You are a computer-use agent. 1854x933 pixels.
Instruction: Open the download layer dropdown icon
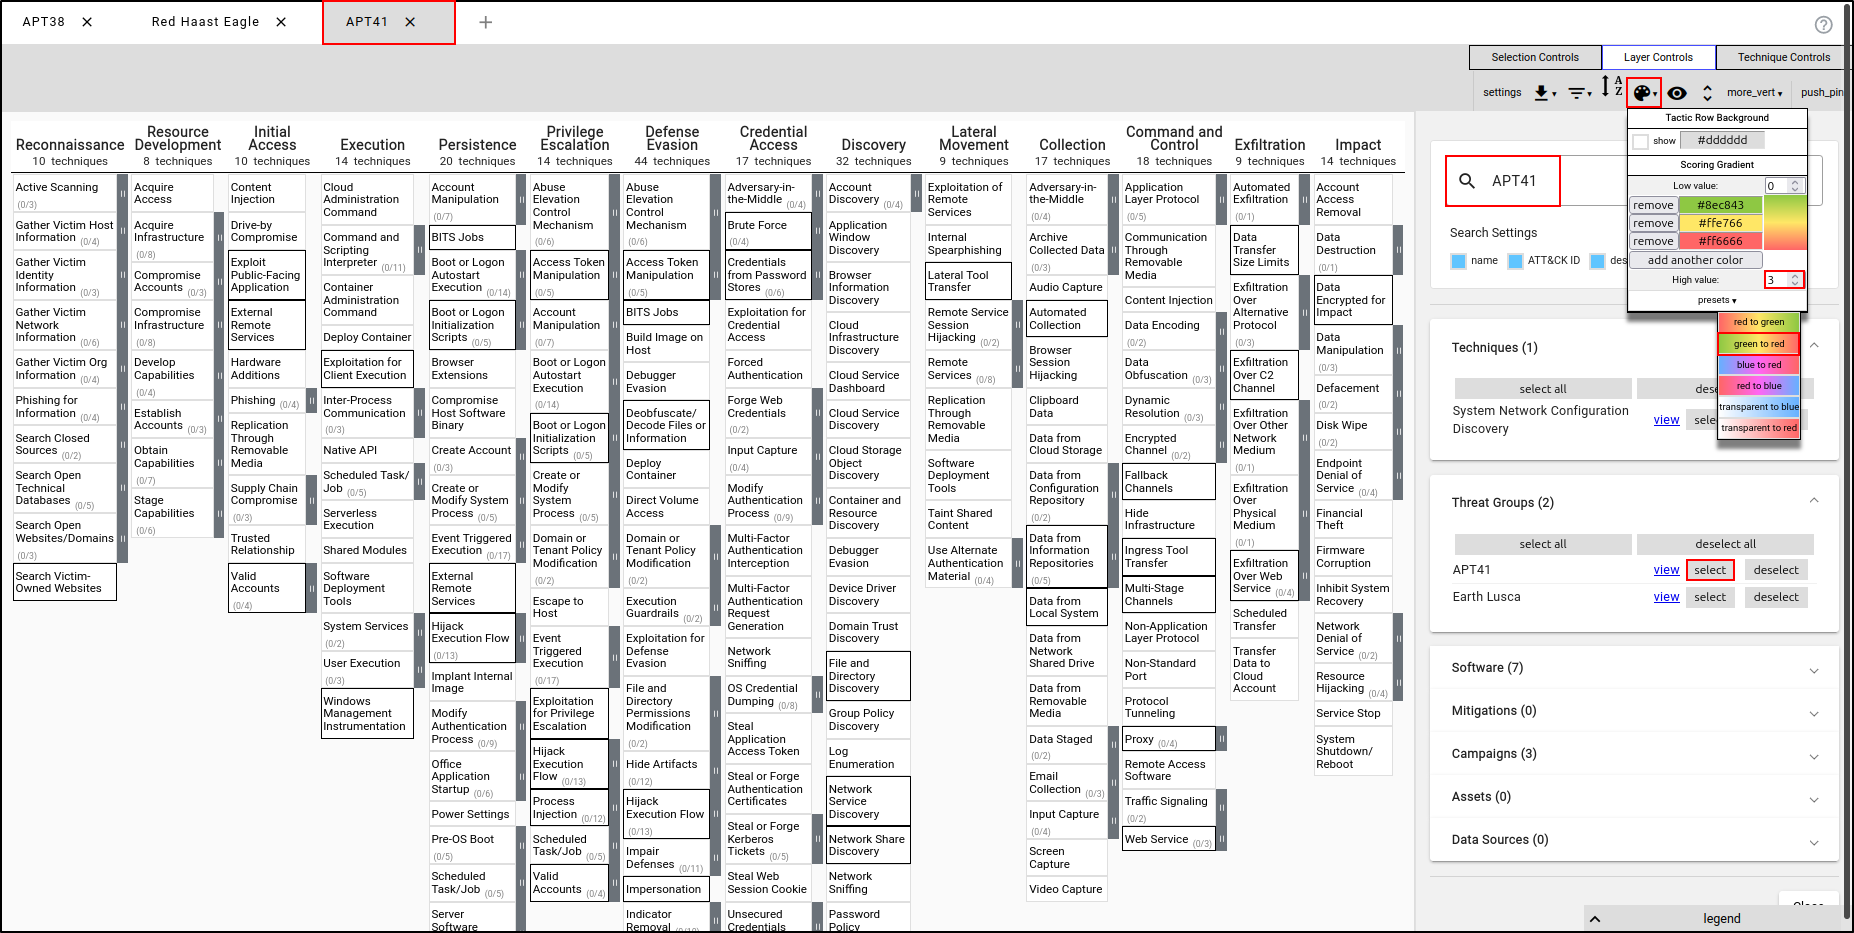pyautogui.click(x=1545, y=93)
